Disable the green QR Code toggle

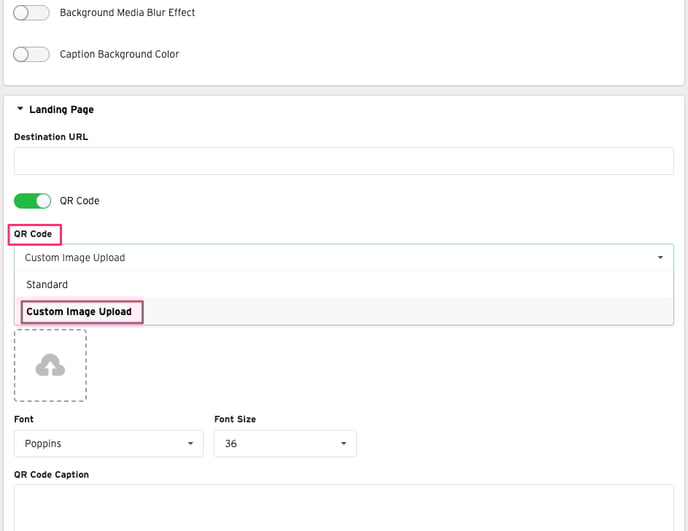(x=32, y=201)
